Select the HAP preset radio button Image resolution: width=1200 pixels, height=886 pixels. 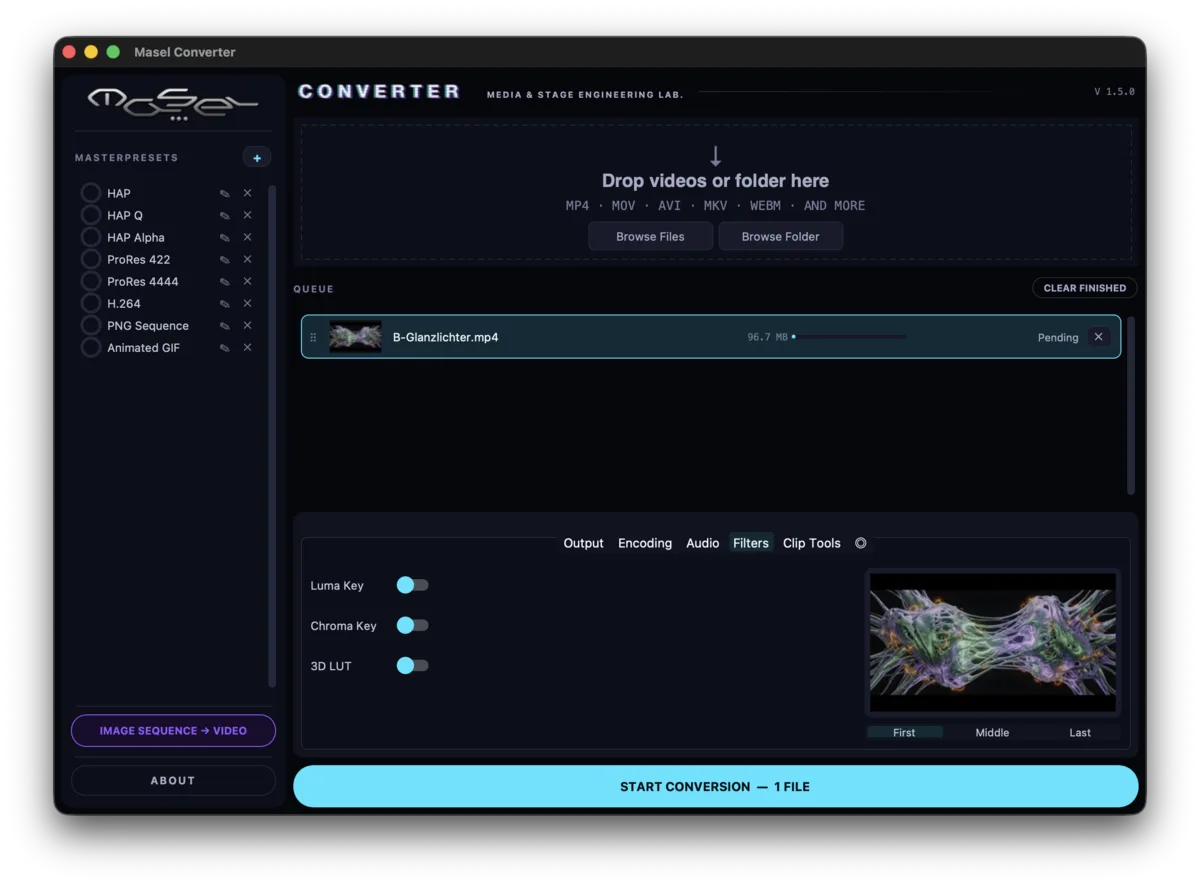pyautogui.click(x=91, y=193)
